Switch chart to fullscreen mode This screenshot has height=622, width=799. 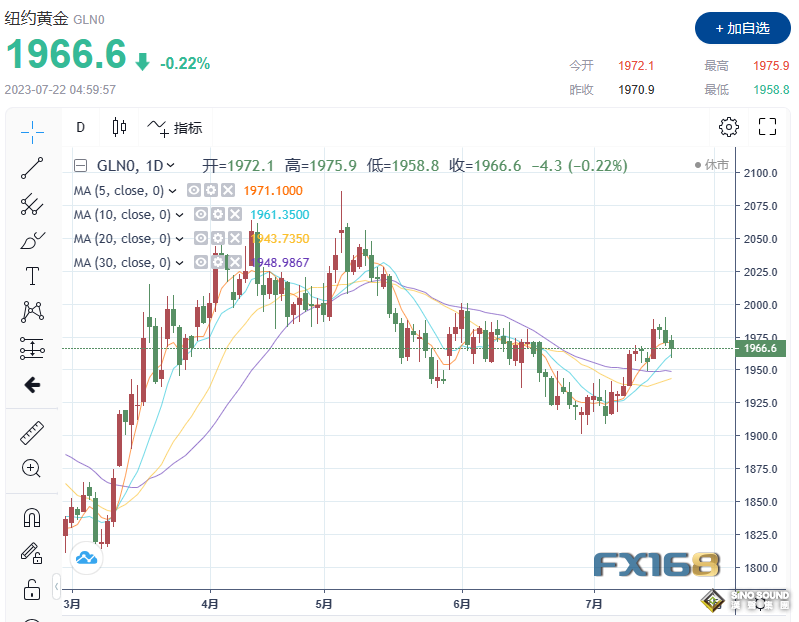(x=767, y=127)
